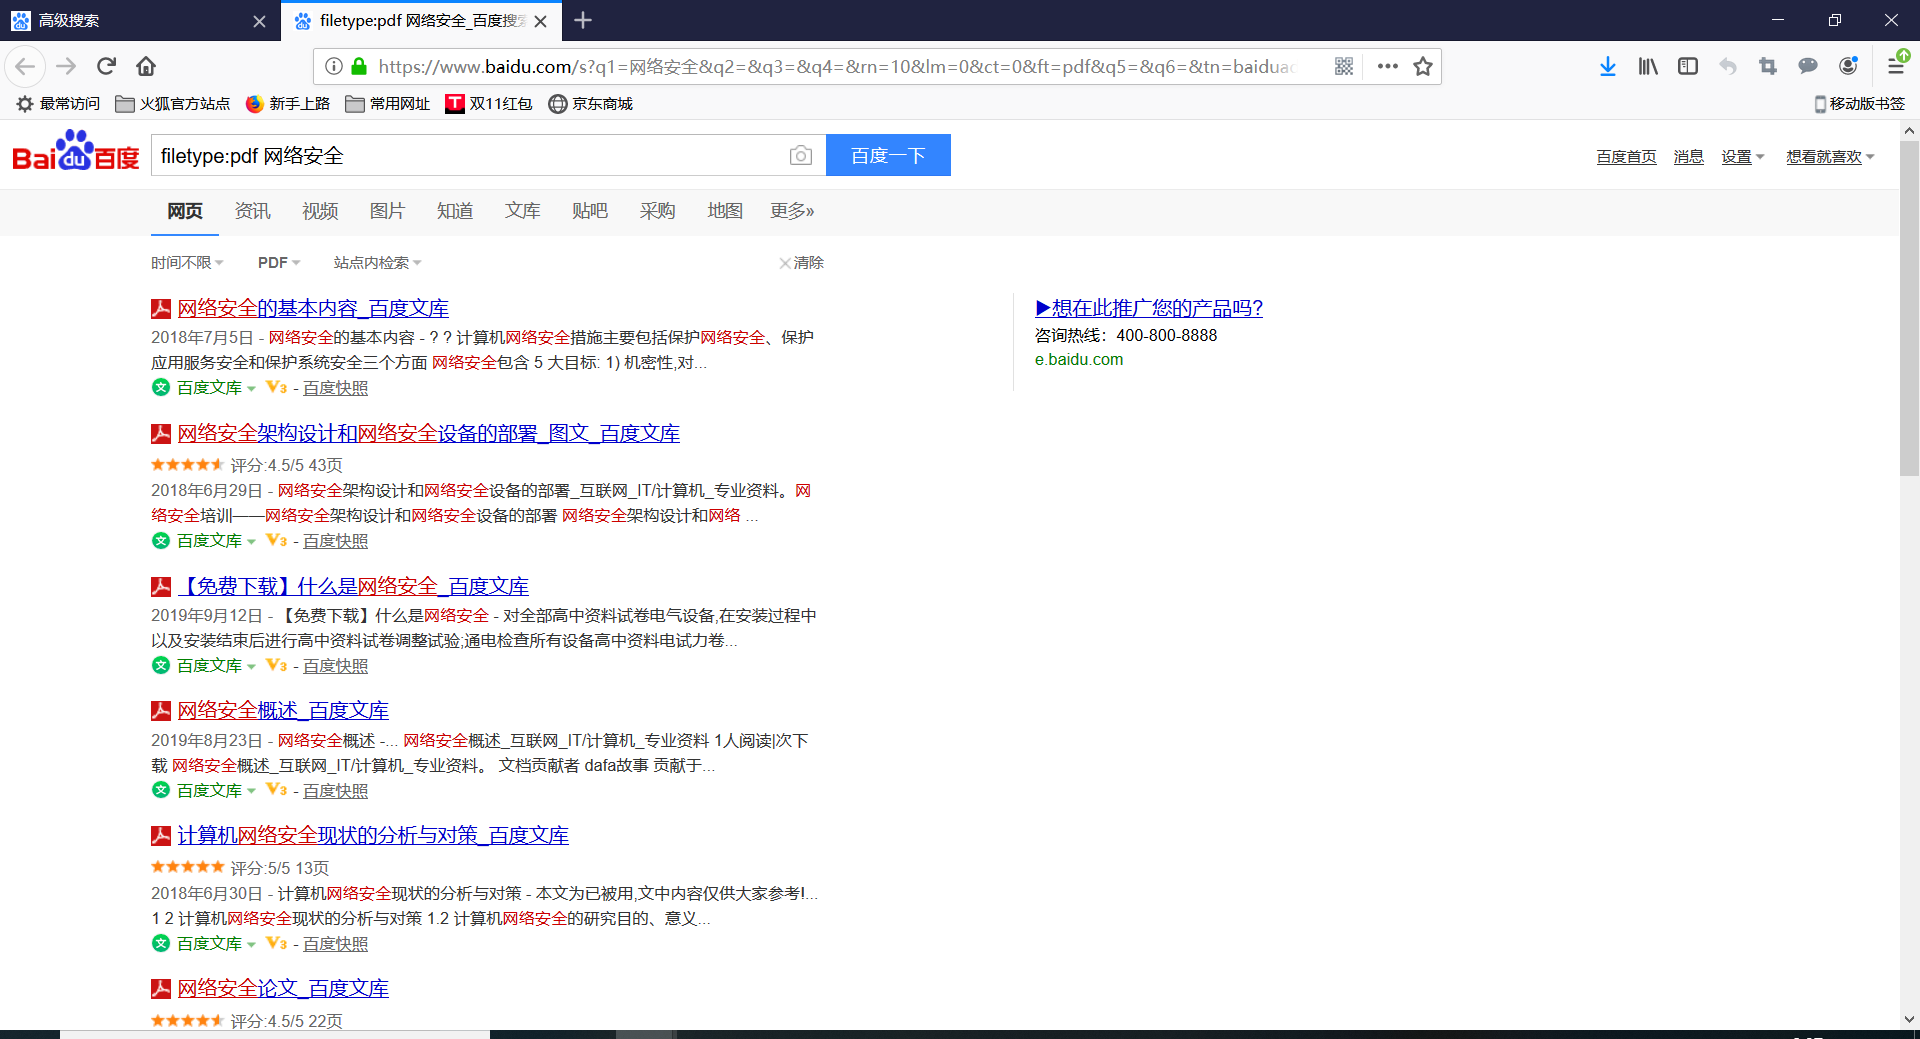The height and width of the screenshot is (1039, 1920).
Task: Select the 采购 search category
Action: (657, 211)
